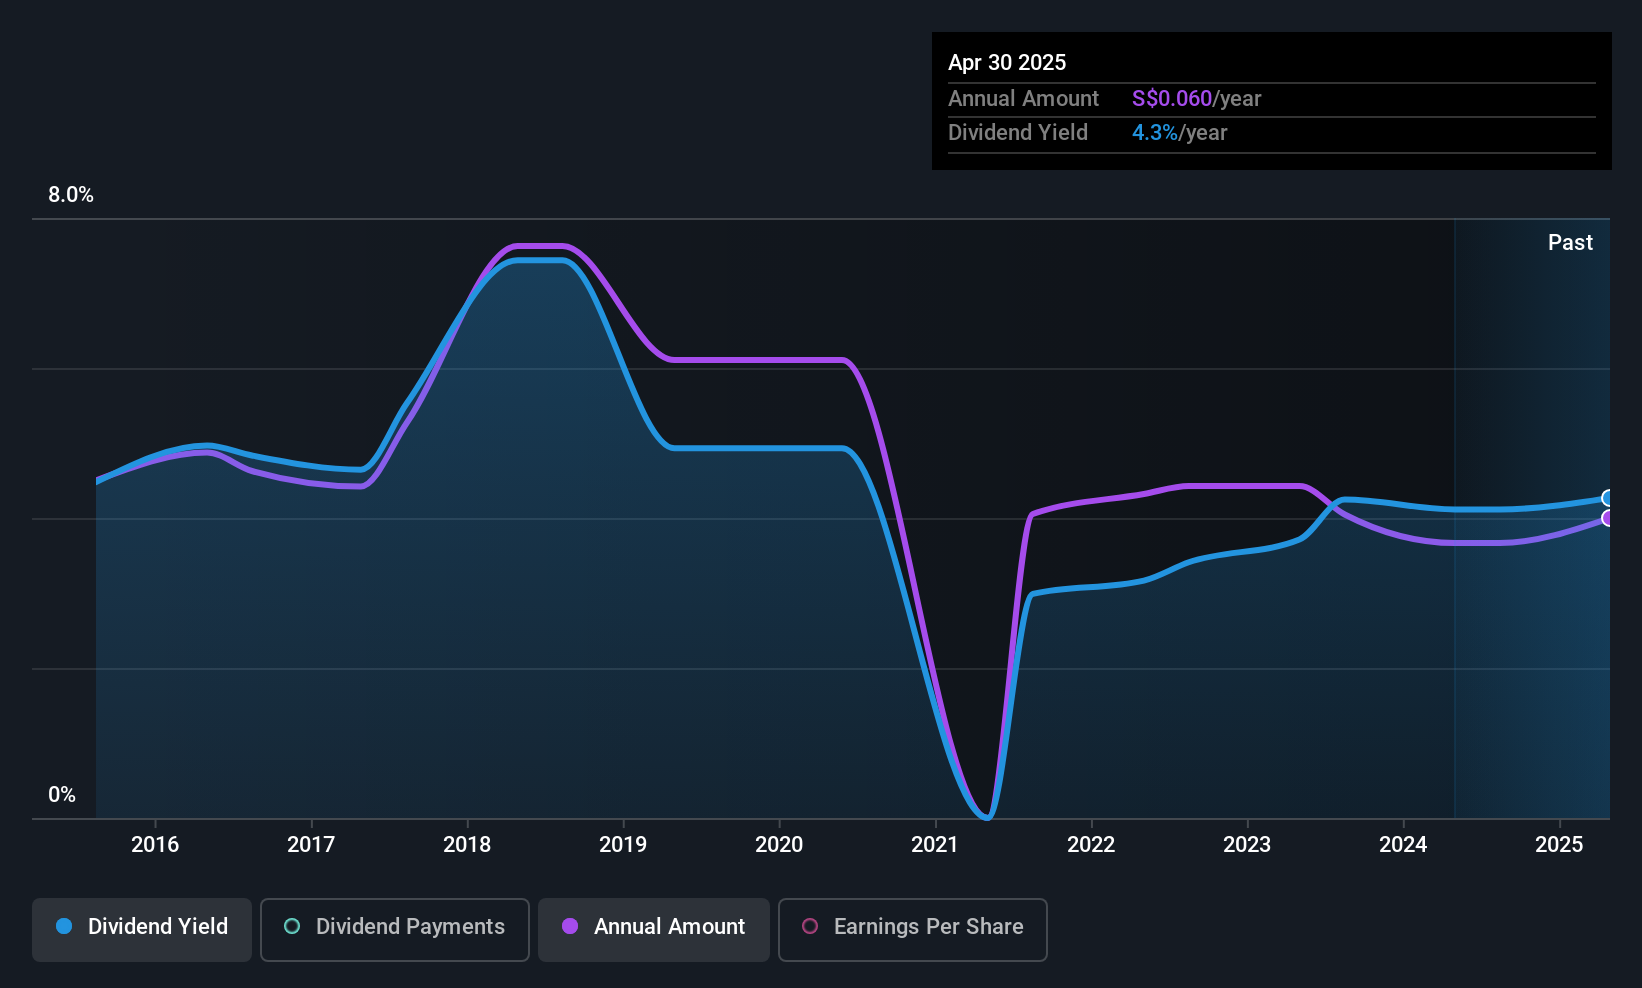The image size is (1642, 988).
Task: Click the 2020 x-axis year label
Action: pos(779,845)
